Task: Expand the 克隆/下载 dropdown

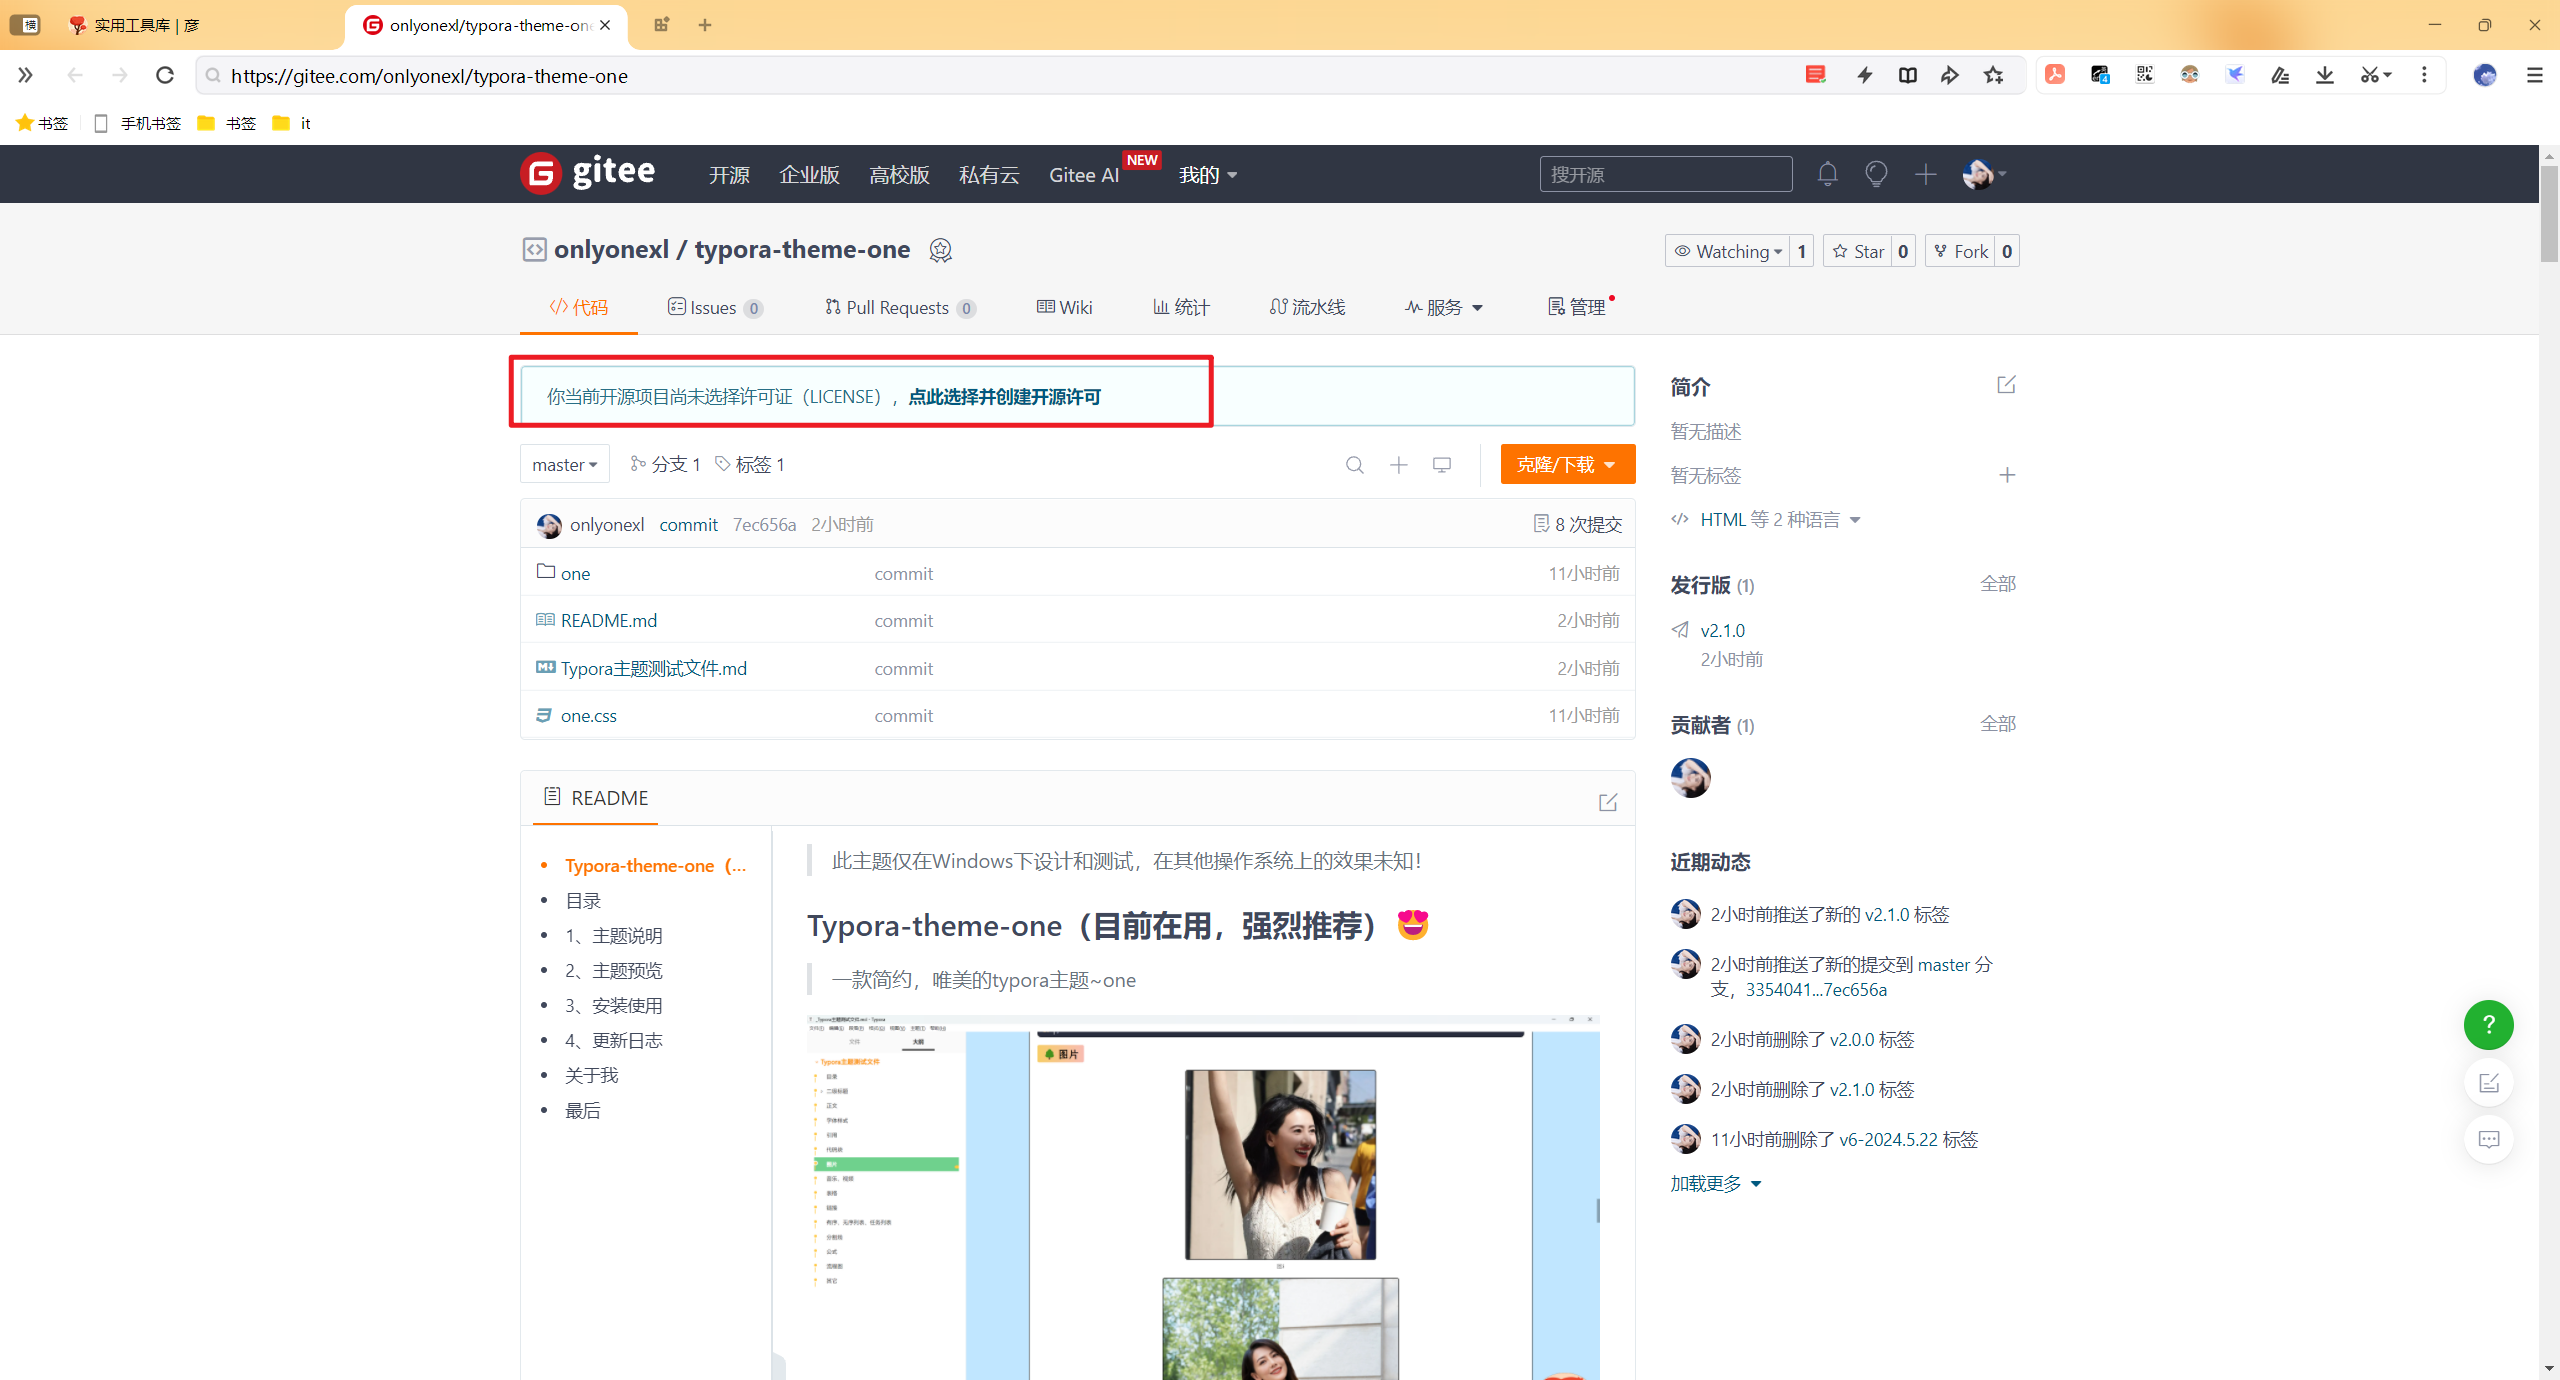Action: click(1567, 464)
